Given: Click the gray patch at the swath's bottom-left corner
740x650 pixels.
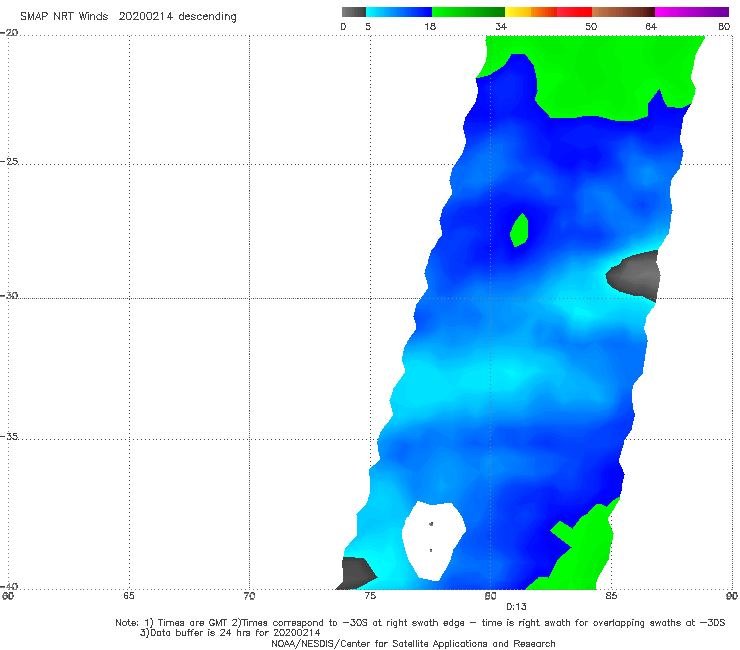Looking at the screenshot, I should 356,574.
